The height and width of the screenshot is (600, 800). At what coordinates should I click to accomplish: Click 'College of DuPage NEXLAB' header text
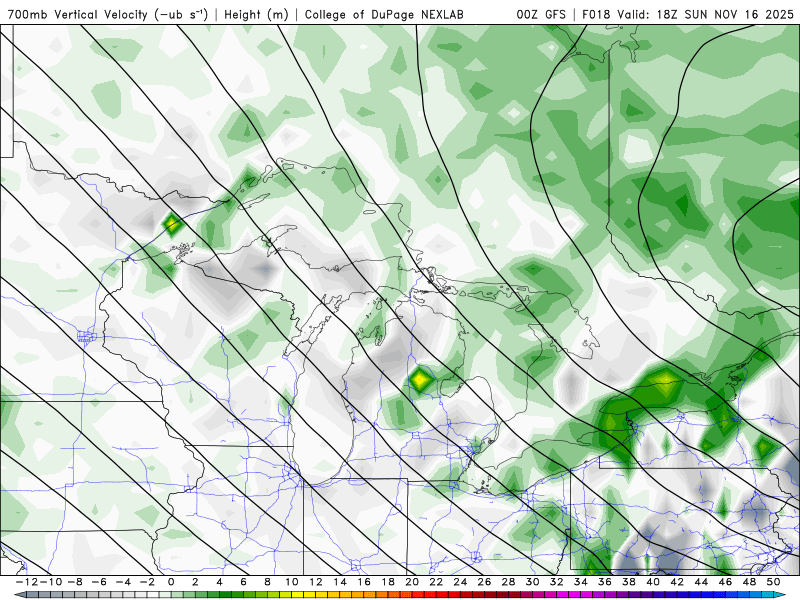pyautogui.click(x=384, y=15)
